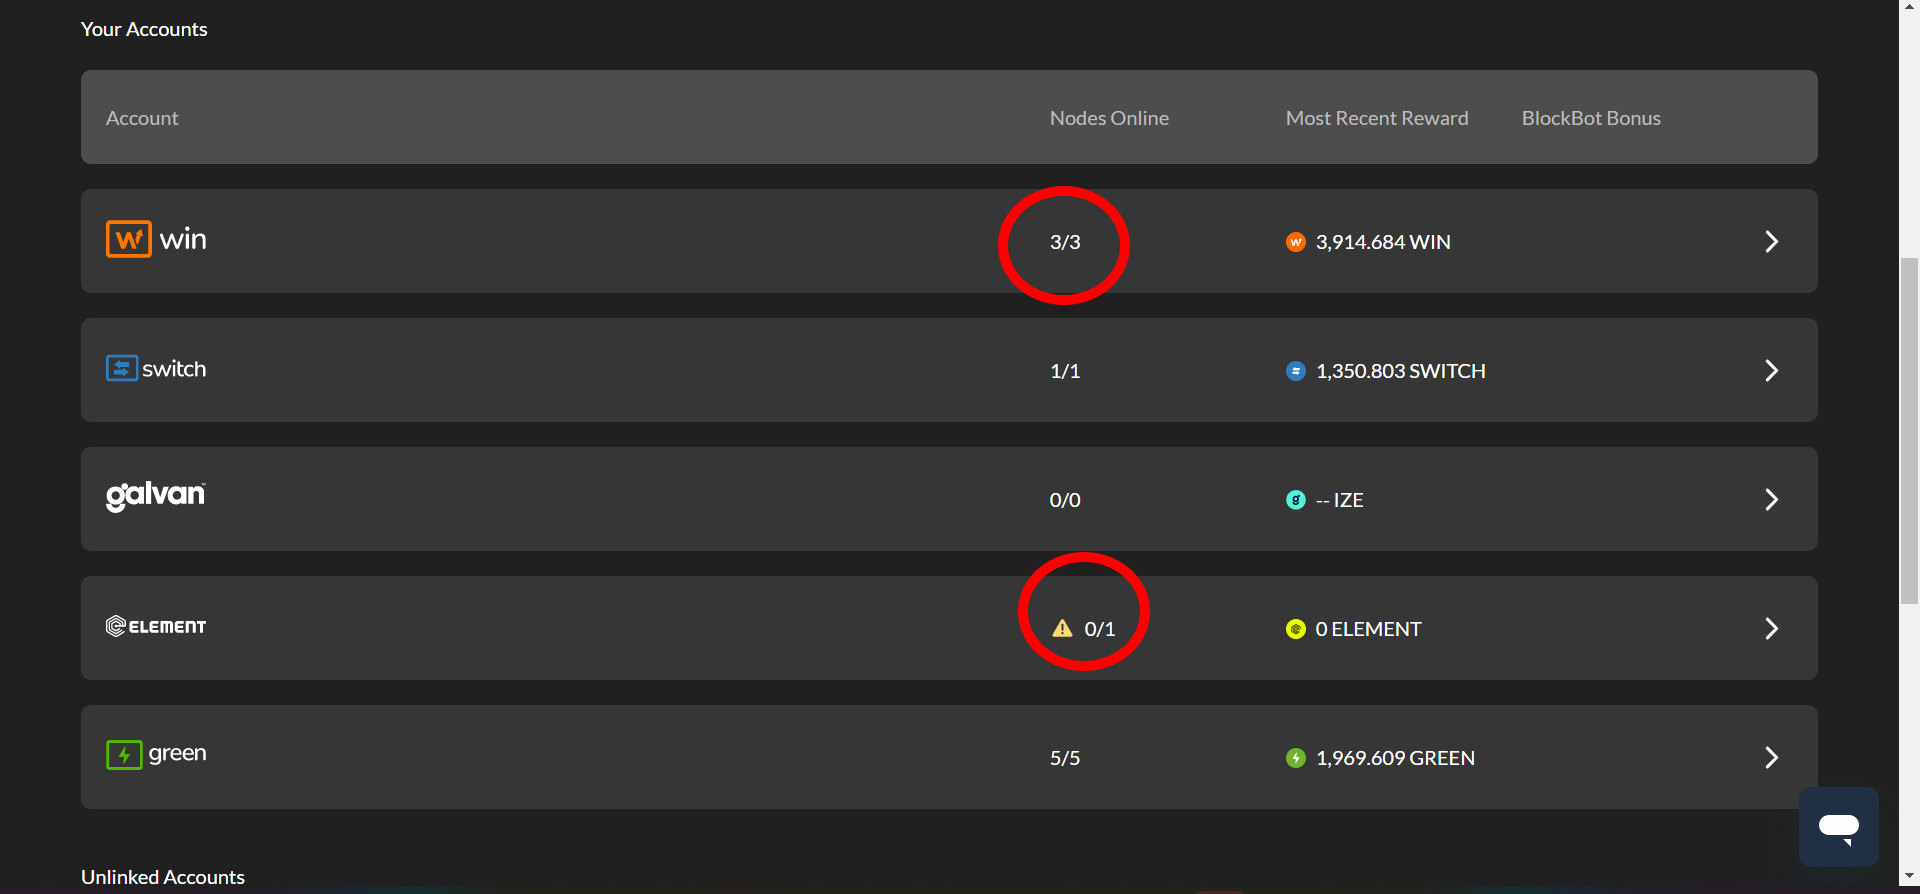This screenshot has width=1920, height=894.
Task: Click the yellow warning triangle on Element
Action: coord(1062,628)
